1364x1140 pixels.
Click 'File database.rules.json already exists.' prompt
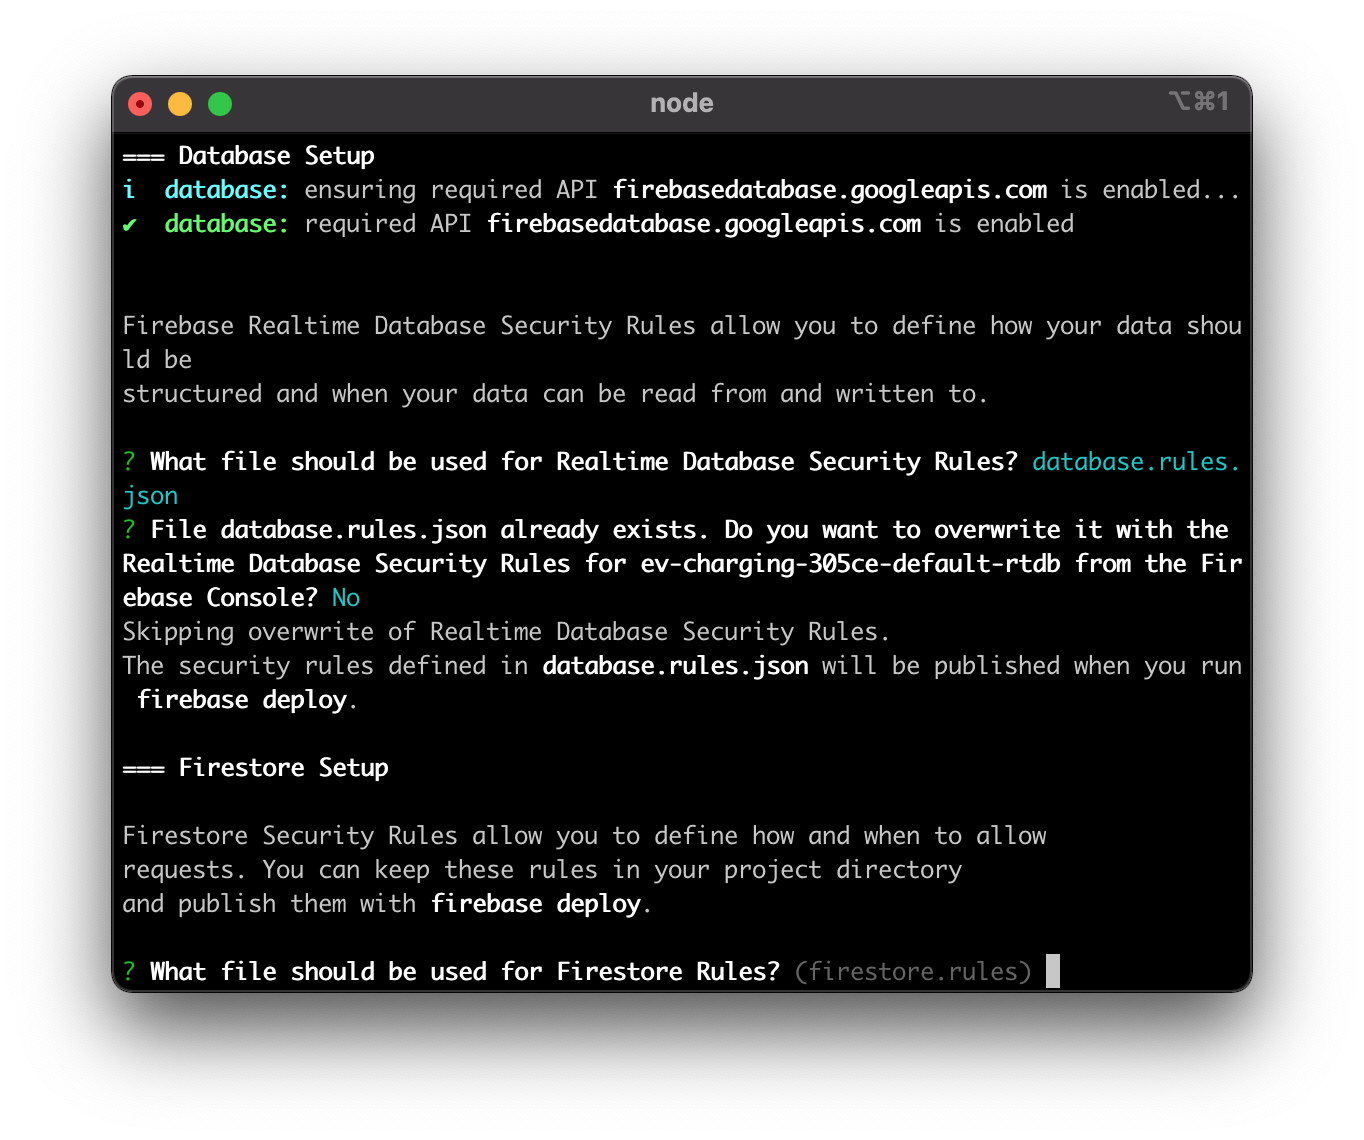click(x=430, y=530)
